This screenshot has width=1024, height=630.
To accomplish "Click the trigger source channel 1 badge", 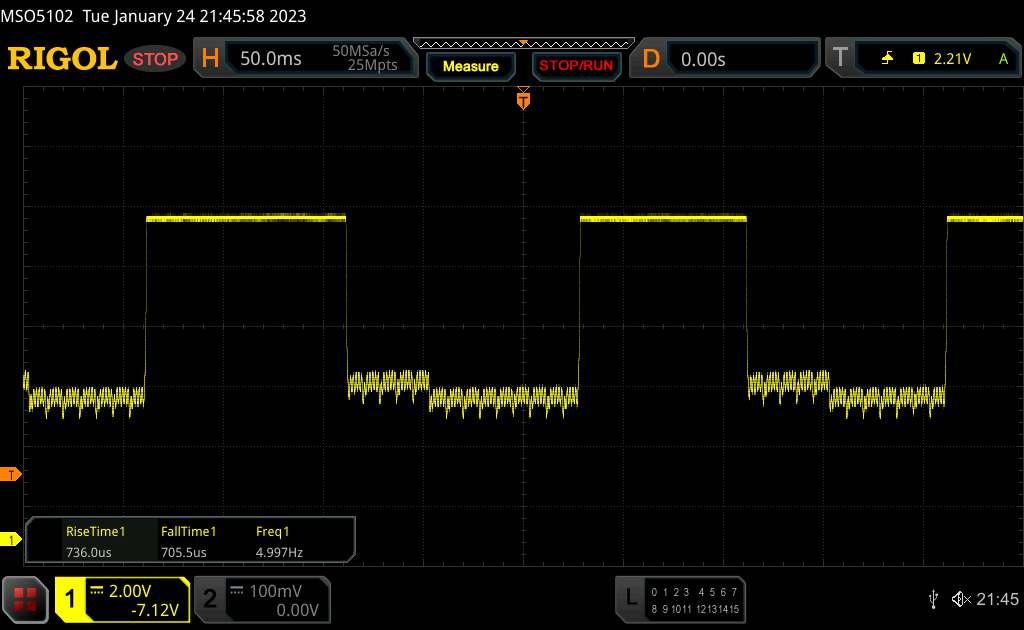I will coord(918,59).
